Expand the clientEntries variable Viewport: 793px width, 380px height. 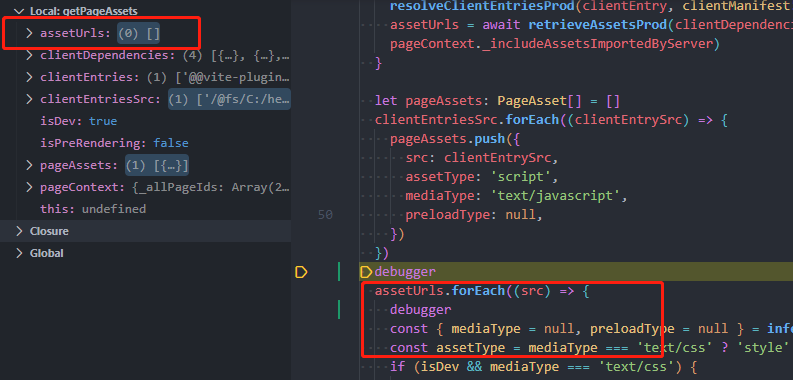point(29,77)
